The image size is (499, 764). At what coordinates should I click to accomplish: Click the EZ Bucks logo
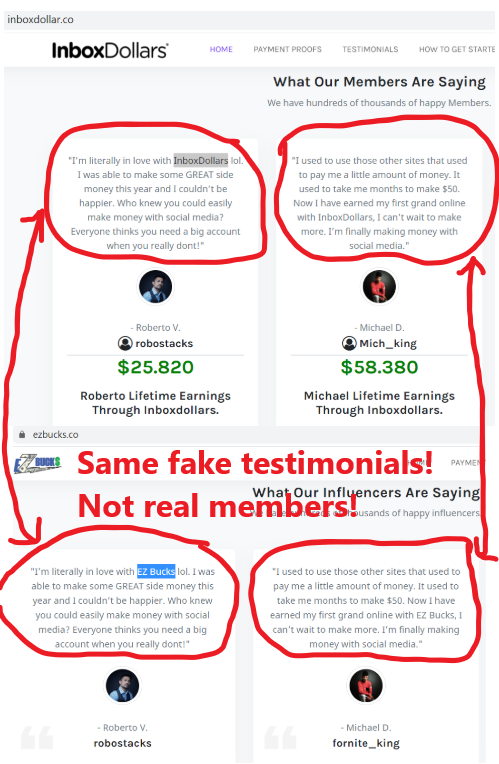[x=37, y=464]
